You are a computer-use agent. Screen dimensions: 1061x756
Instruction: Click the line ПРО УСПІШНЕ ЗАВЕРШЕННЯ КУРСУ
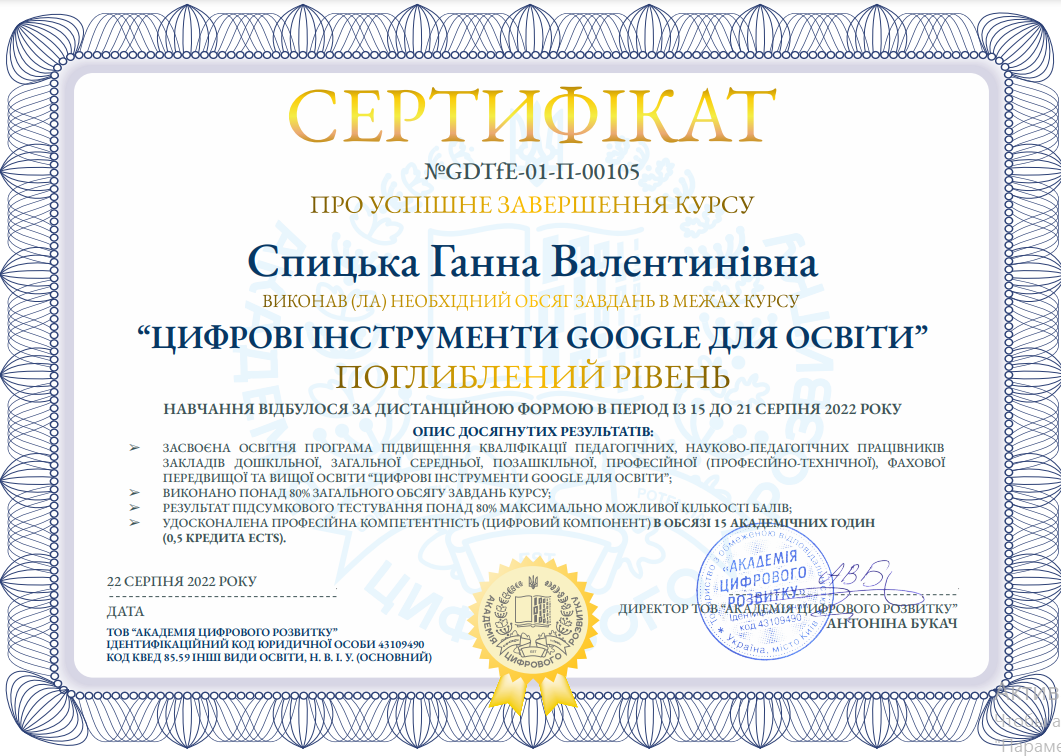click(x=532, y=204)
